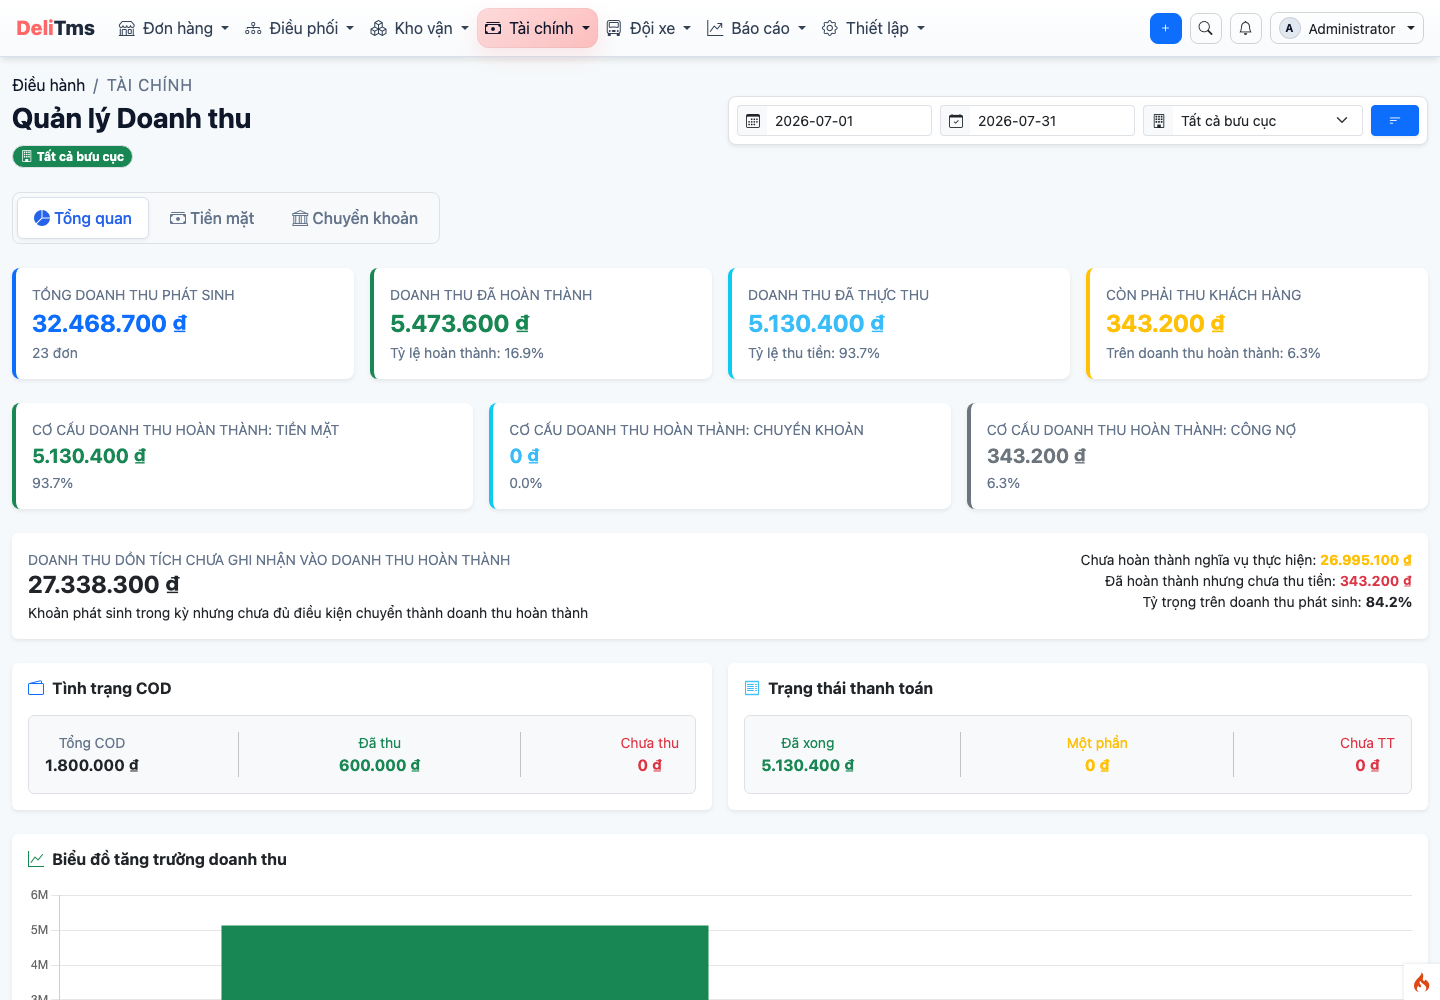Click the green bar in revenue chart
Screen dimensions: 1440x1000
[x=465, y=962]
